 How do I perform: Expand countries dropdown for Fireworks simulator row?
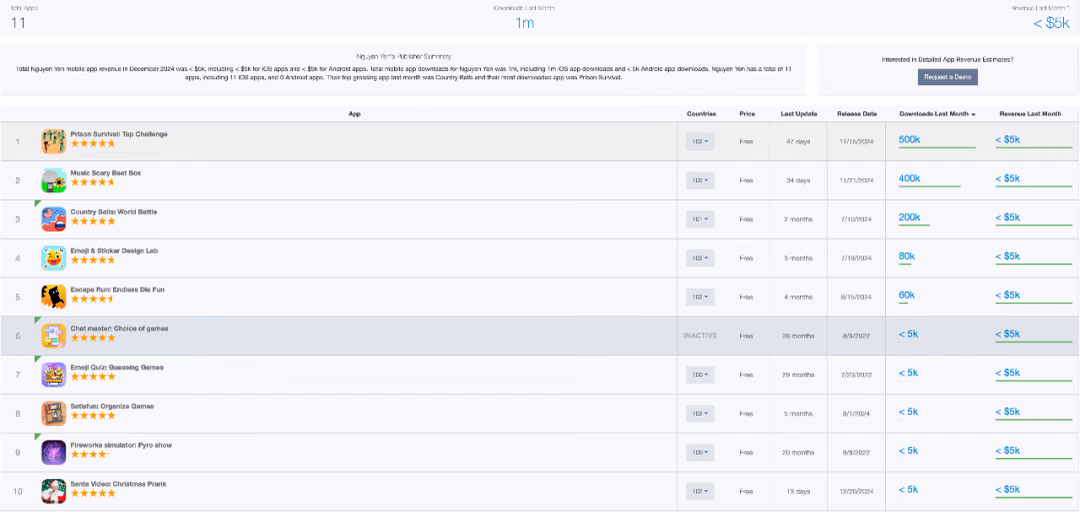point(700,453)
